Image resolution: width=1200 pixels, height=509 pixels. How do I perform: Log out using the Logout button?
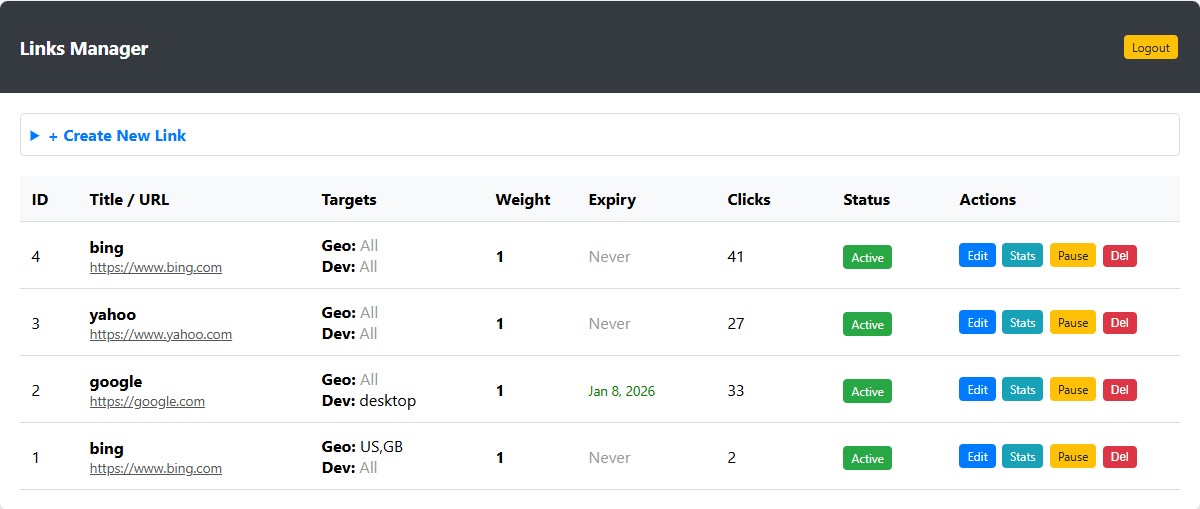click(x=1151, y=47)
